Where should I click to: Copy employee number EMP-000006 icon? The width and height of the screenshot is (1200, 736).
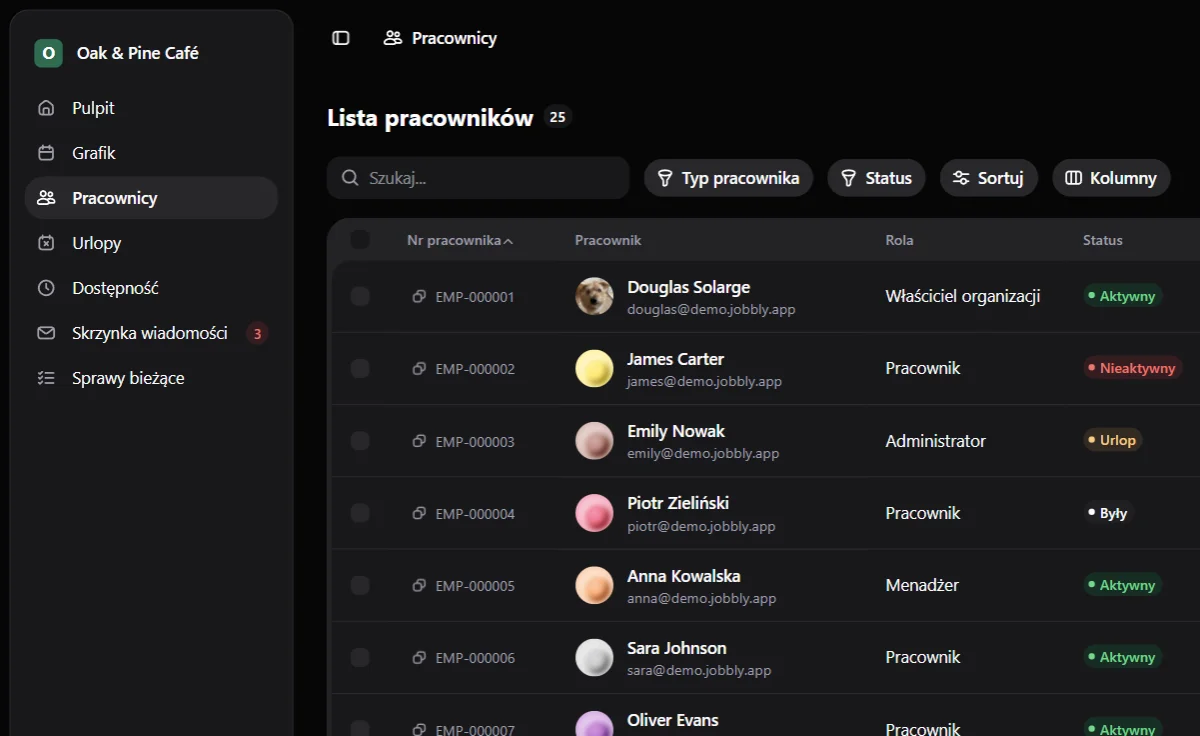419,657
